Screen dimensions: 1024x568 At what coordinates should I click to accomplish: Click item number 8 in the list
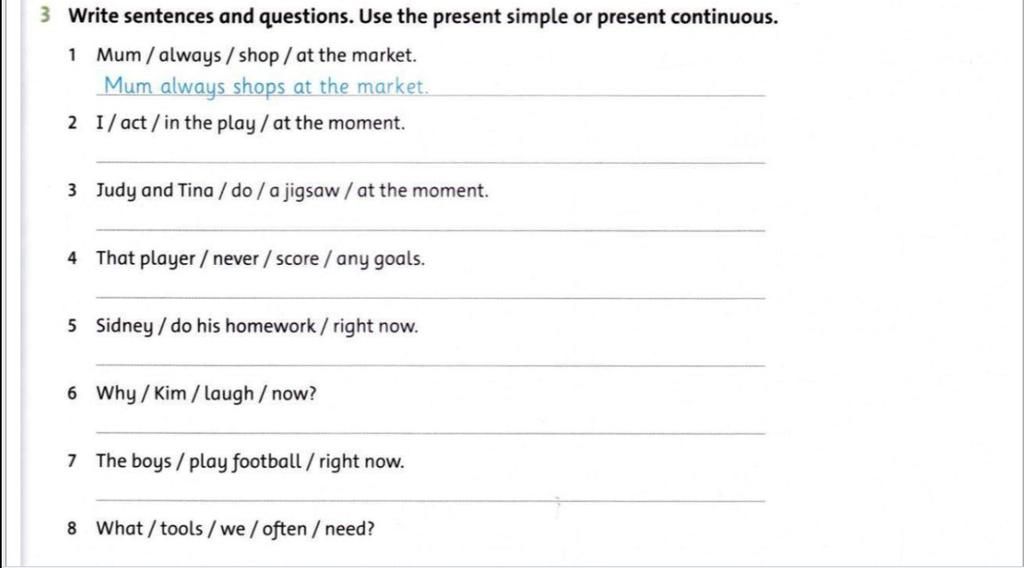coord(72,529)
